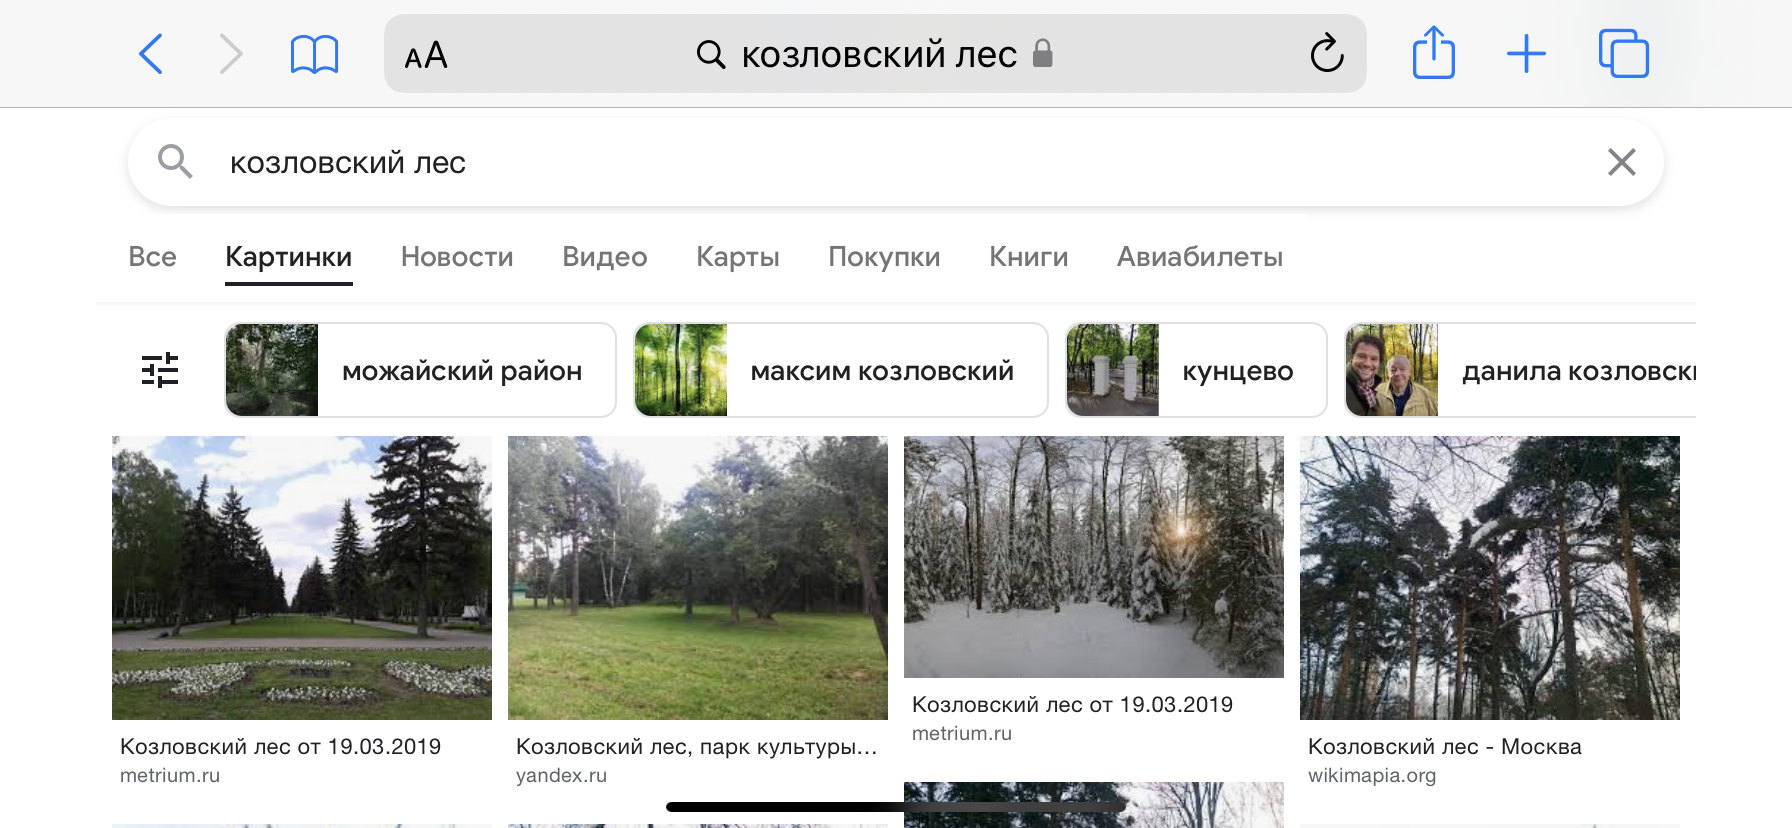Viewport: 1792px width, 828px height.
Task: Open 'Козловский лес - Москва' result title
Action: pos(1445,747)
